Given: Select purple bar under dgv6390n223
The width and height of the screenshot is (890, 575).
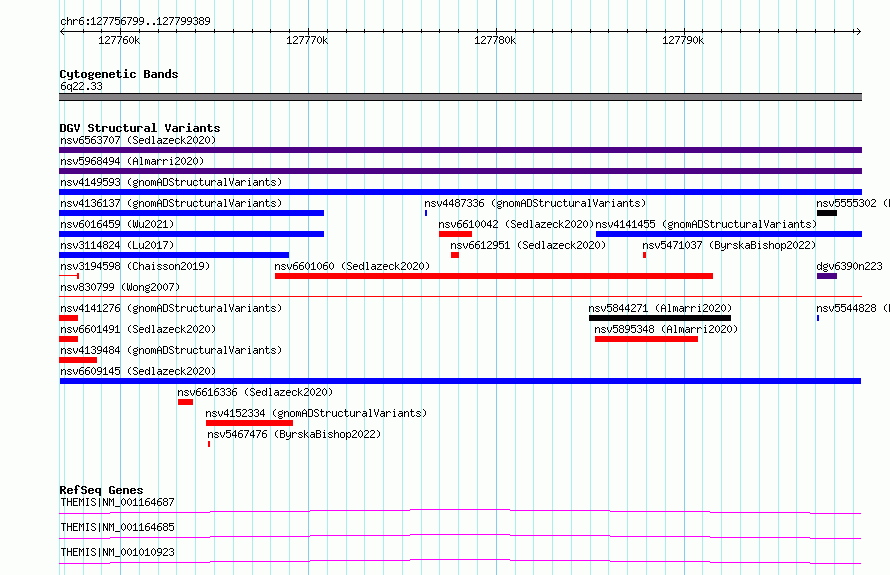Looking at the screenshot, I should [x=826, y=276].
